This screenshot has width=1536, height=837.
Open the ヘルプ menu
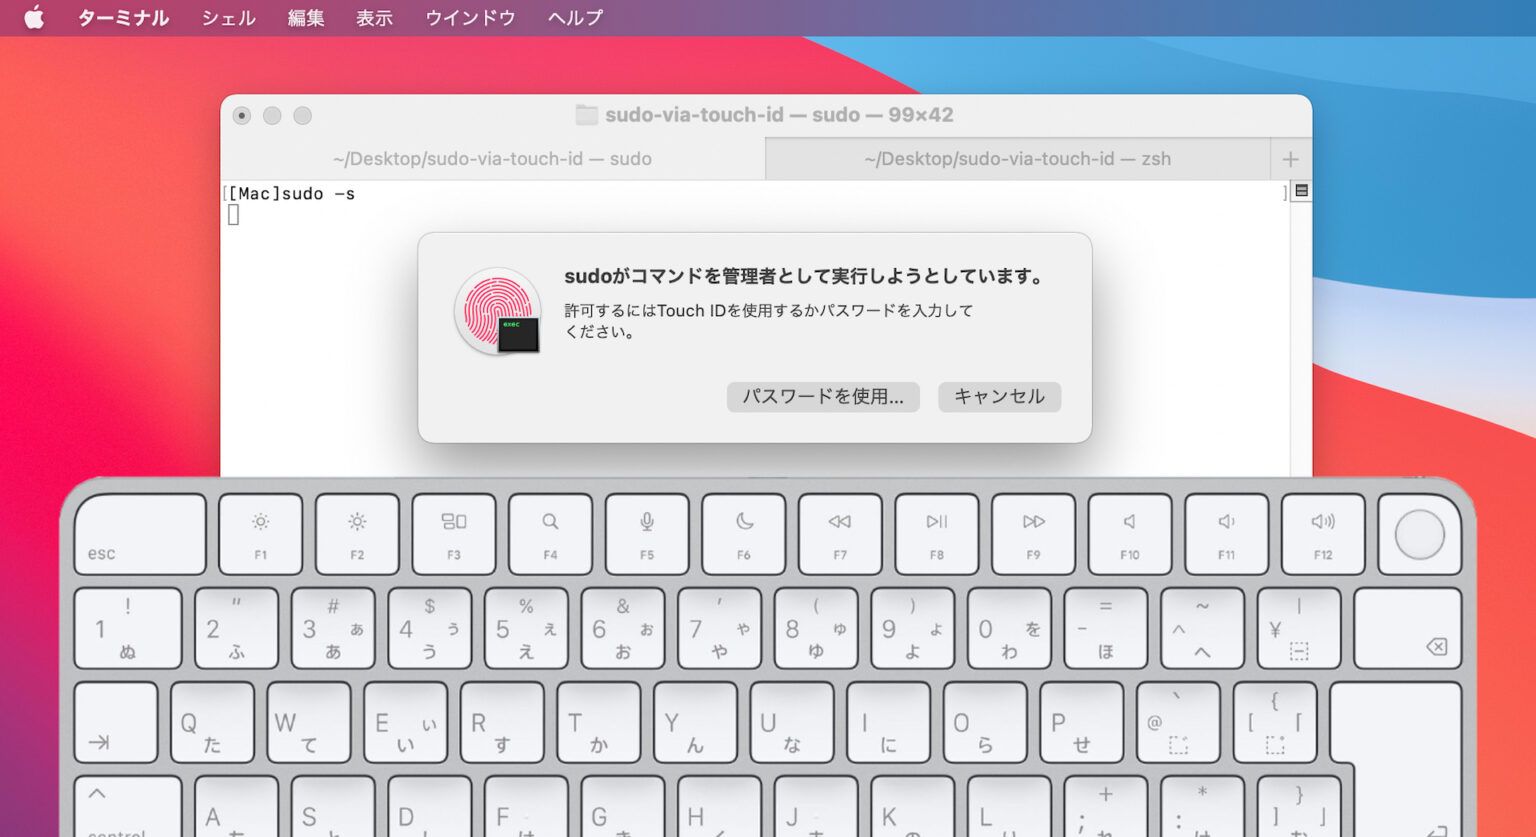(x=575, y=18)
